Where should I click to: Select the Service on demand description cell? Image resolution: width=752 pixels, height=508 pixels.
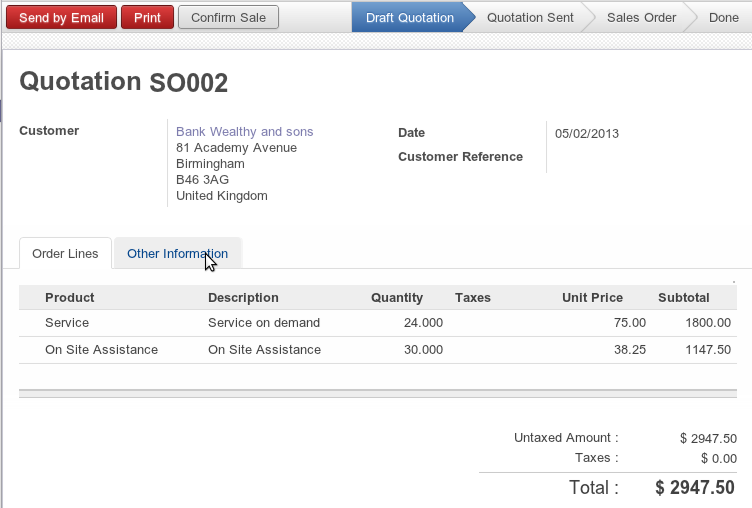pos(264,323)
